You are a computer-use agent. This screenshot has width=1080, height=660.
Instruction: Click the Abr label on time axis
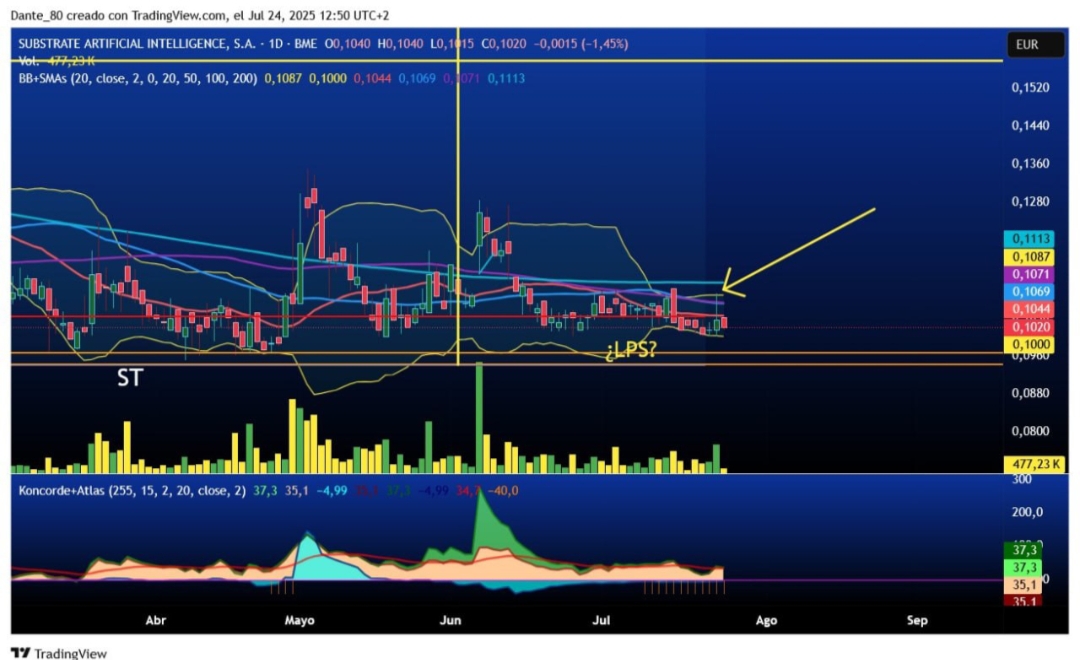[x=156, y=620]
